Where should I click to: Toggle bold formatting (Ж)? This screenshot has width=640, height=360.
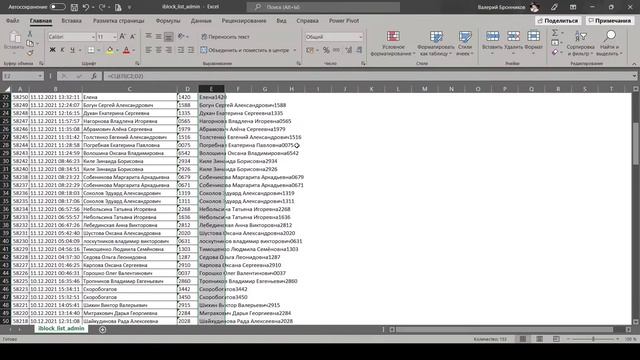point(52,50)
